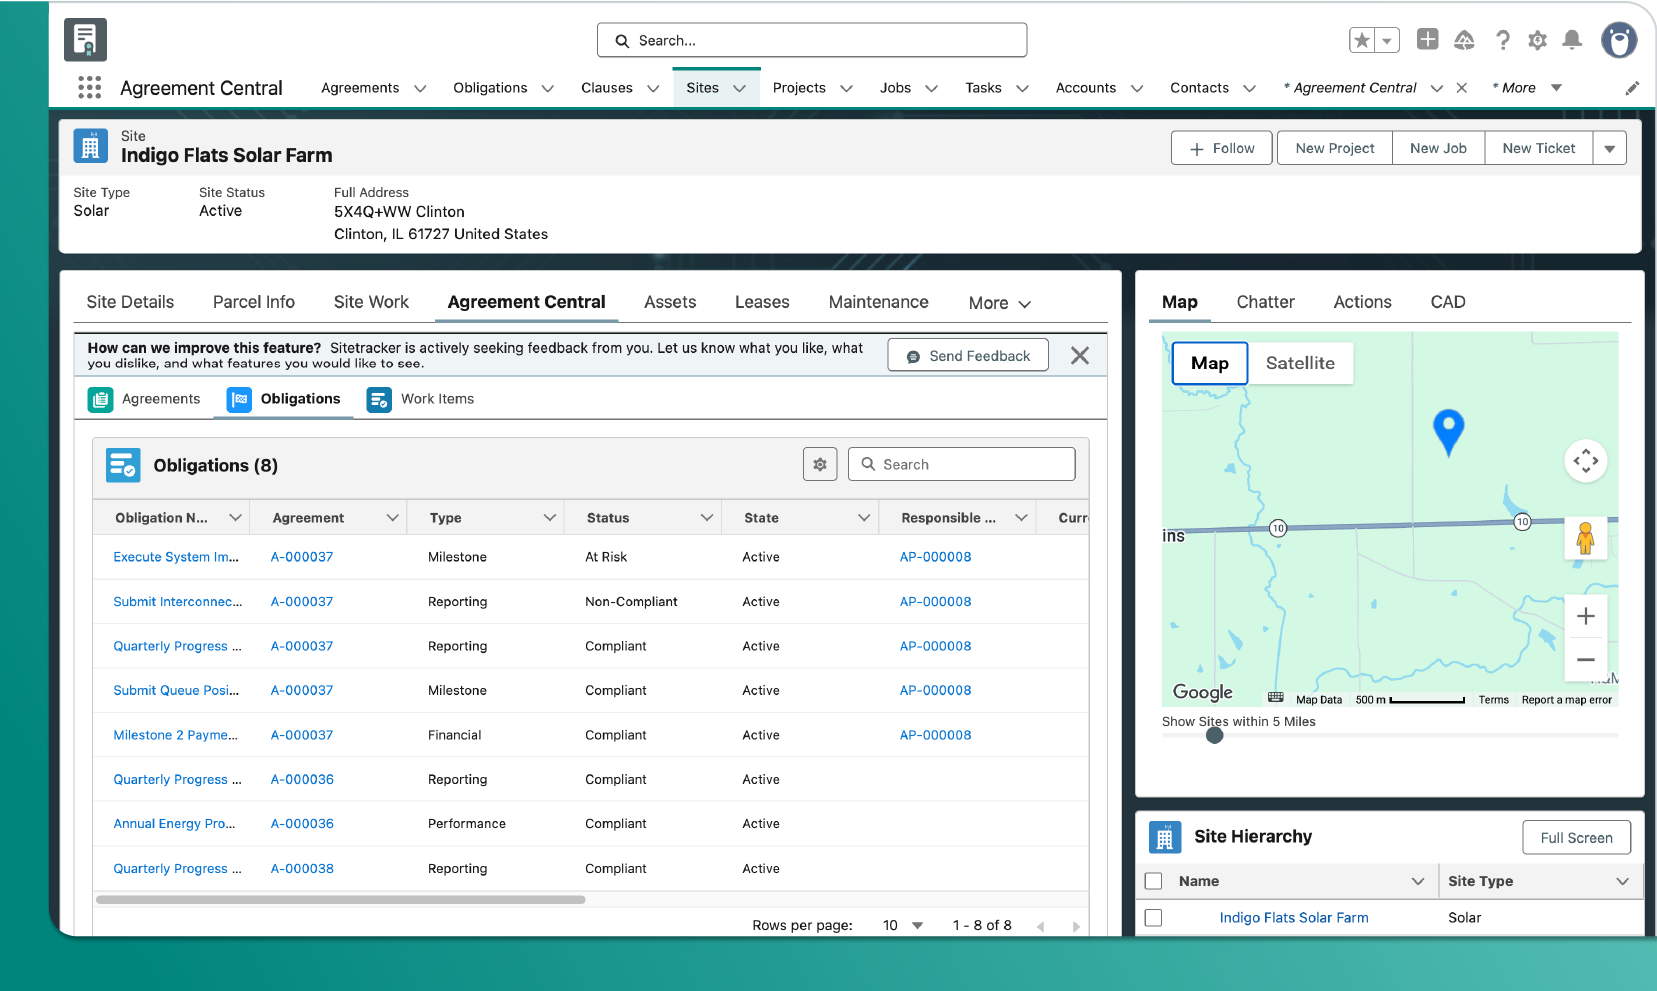Expand the Agreements nav dropdown

[x=420, y=89]
